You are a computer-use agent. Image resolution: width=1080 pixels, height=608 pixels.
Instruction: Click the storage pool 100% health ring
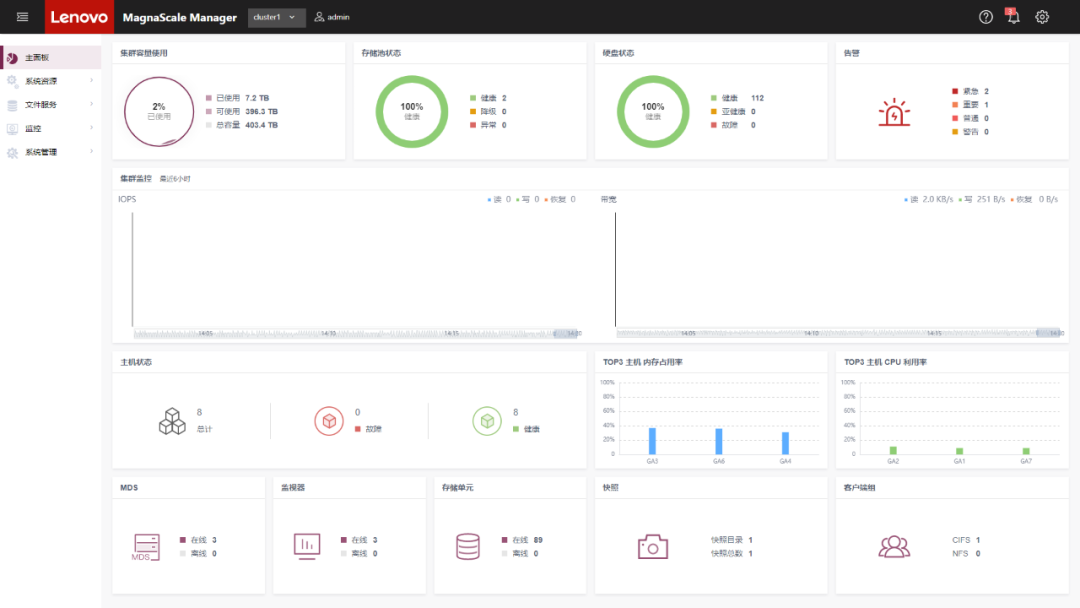(x=412, y=112)
